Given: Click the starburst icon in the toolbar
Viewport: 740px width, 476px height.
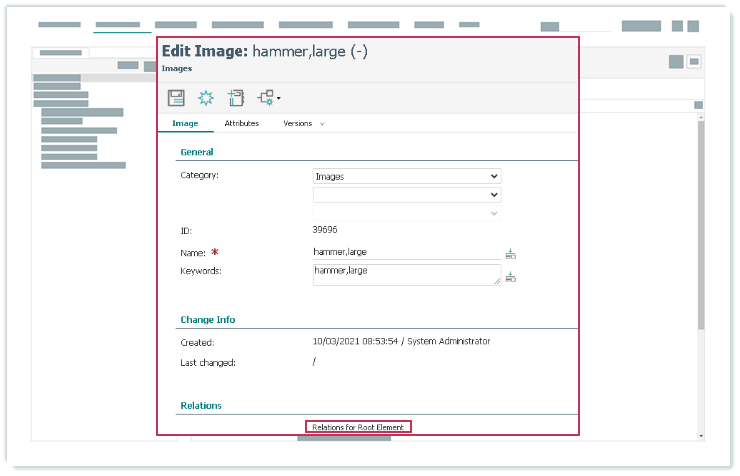Looking at the screenshot, I should 205,97.
